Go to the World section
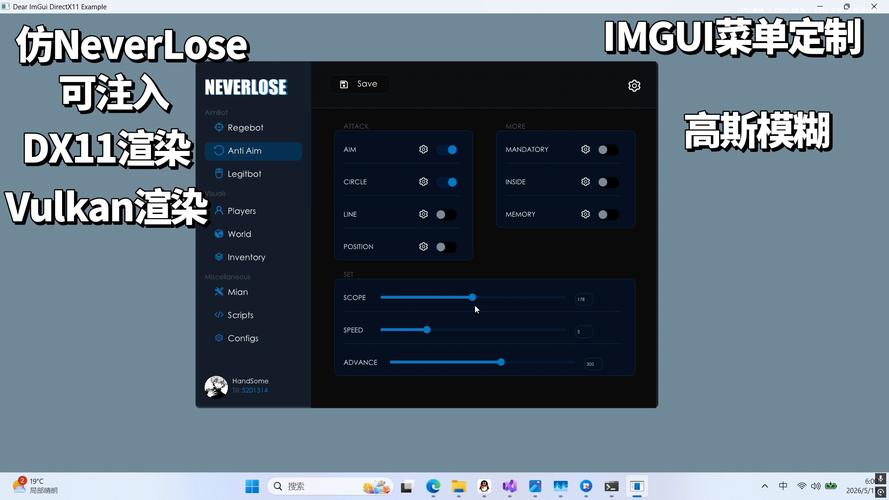This screenshot has width=889, height=500. 253,234
